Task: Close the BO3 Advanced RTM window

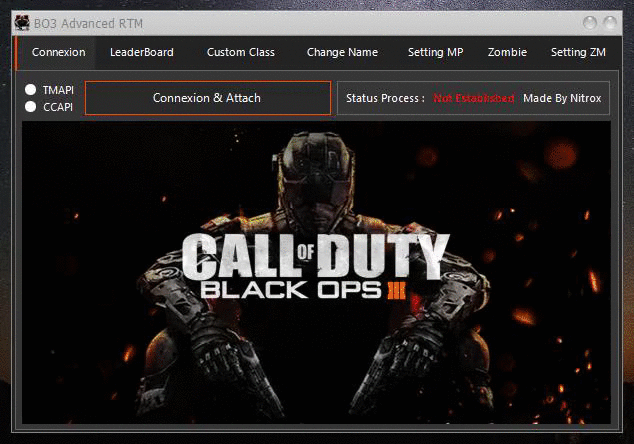Action: point(610,23)
